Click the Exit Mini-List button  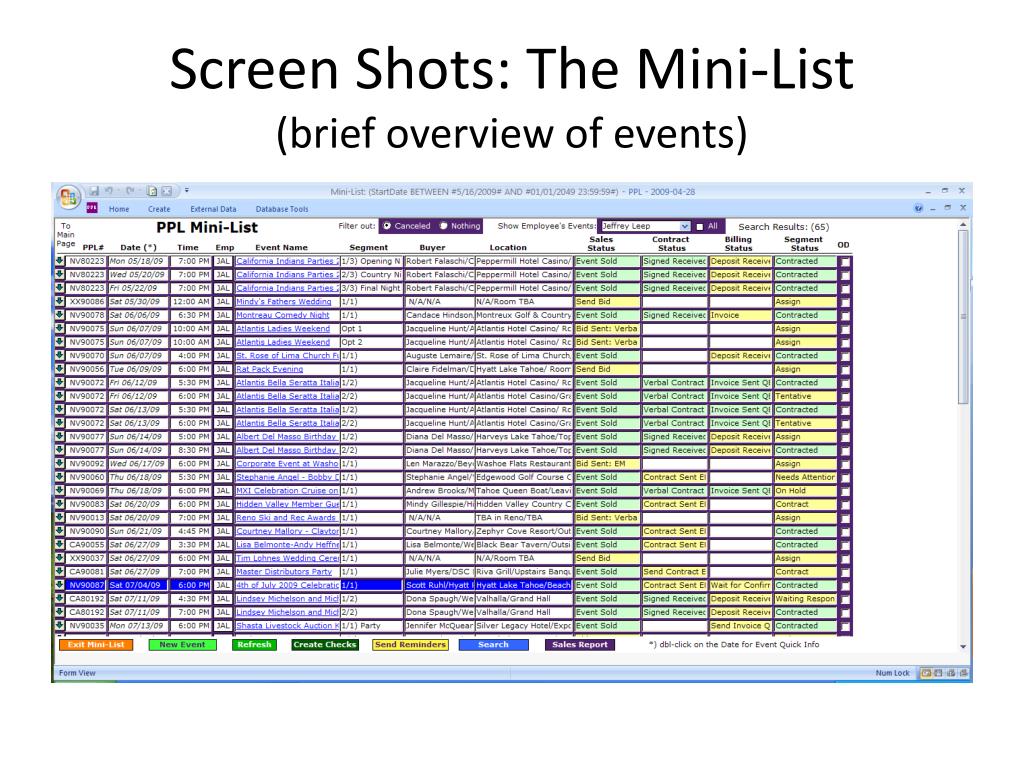[x=96, y=645]
